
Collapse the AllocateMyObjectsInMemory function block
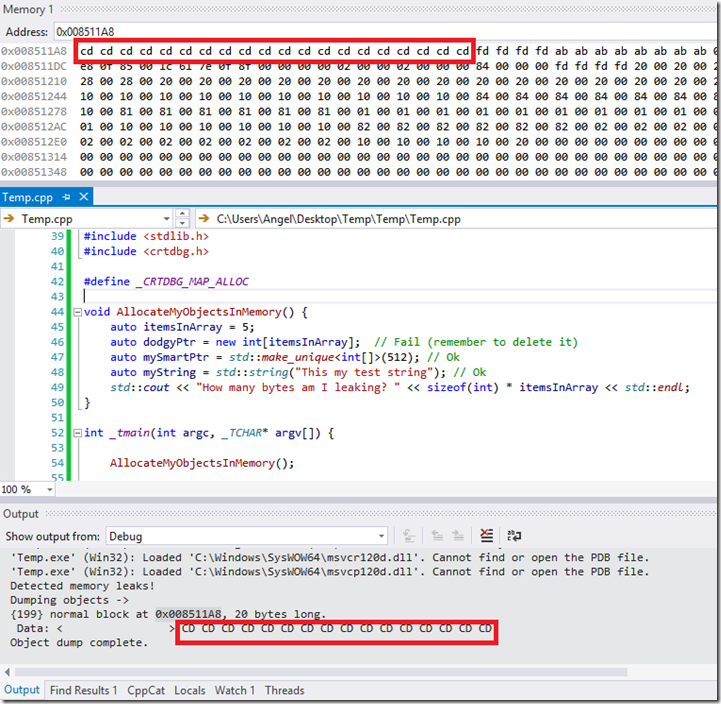pyautogui.click(x=76, y=312)
